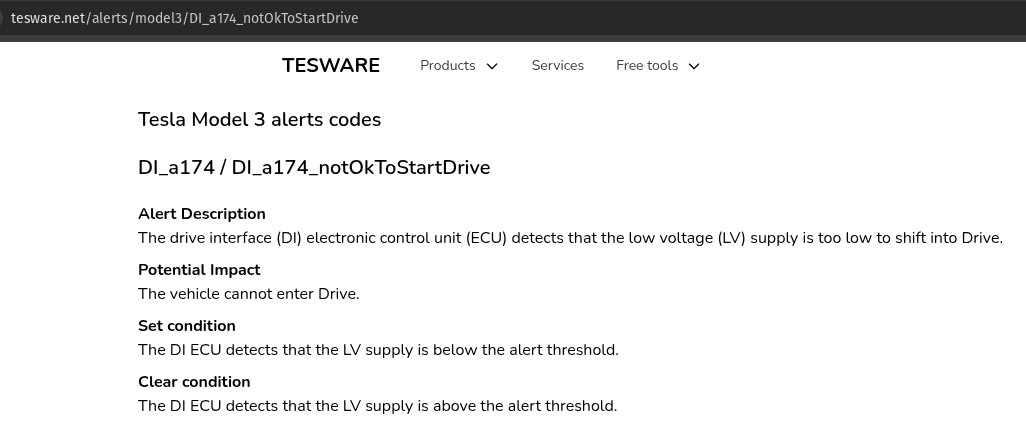The image size is (1026, 429).
Task: Click DI_a174_notOkToStartDrive in the URL
Action: pyautogui.click(x=273, y=18)
